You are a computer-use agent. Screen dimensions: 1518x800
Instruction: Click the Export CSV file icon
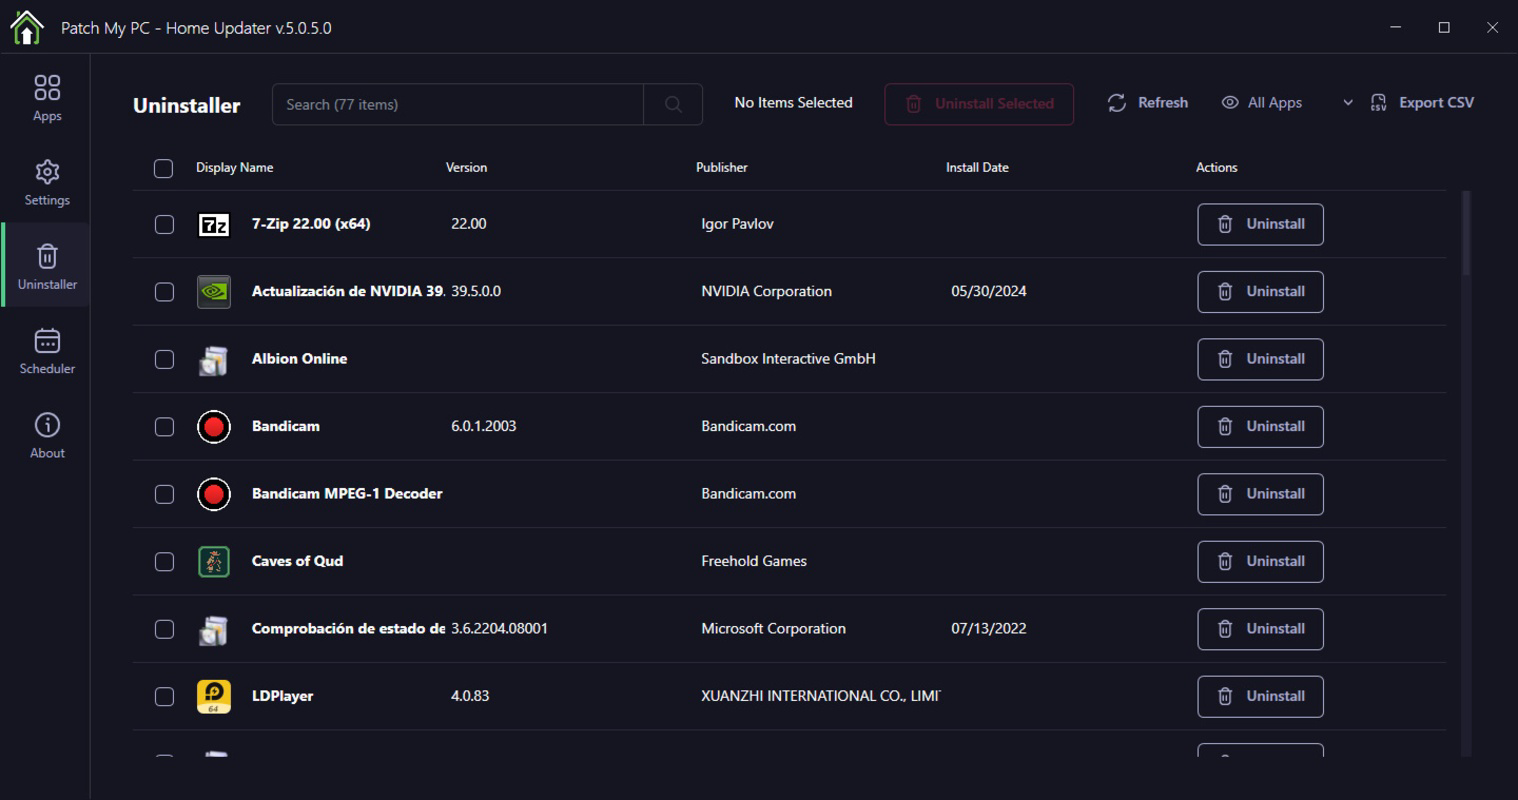tap(1379, 103)
